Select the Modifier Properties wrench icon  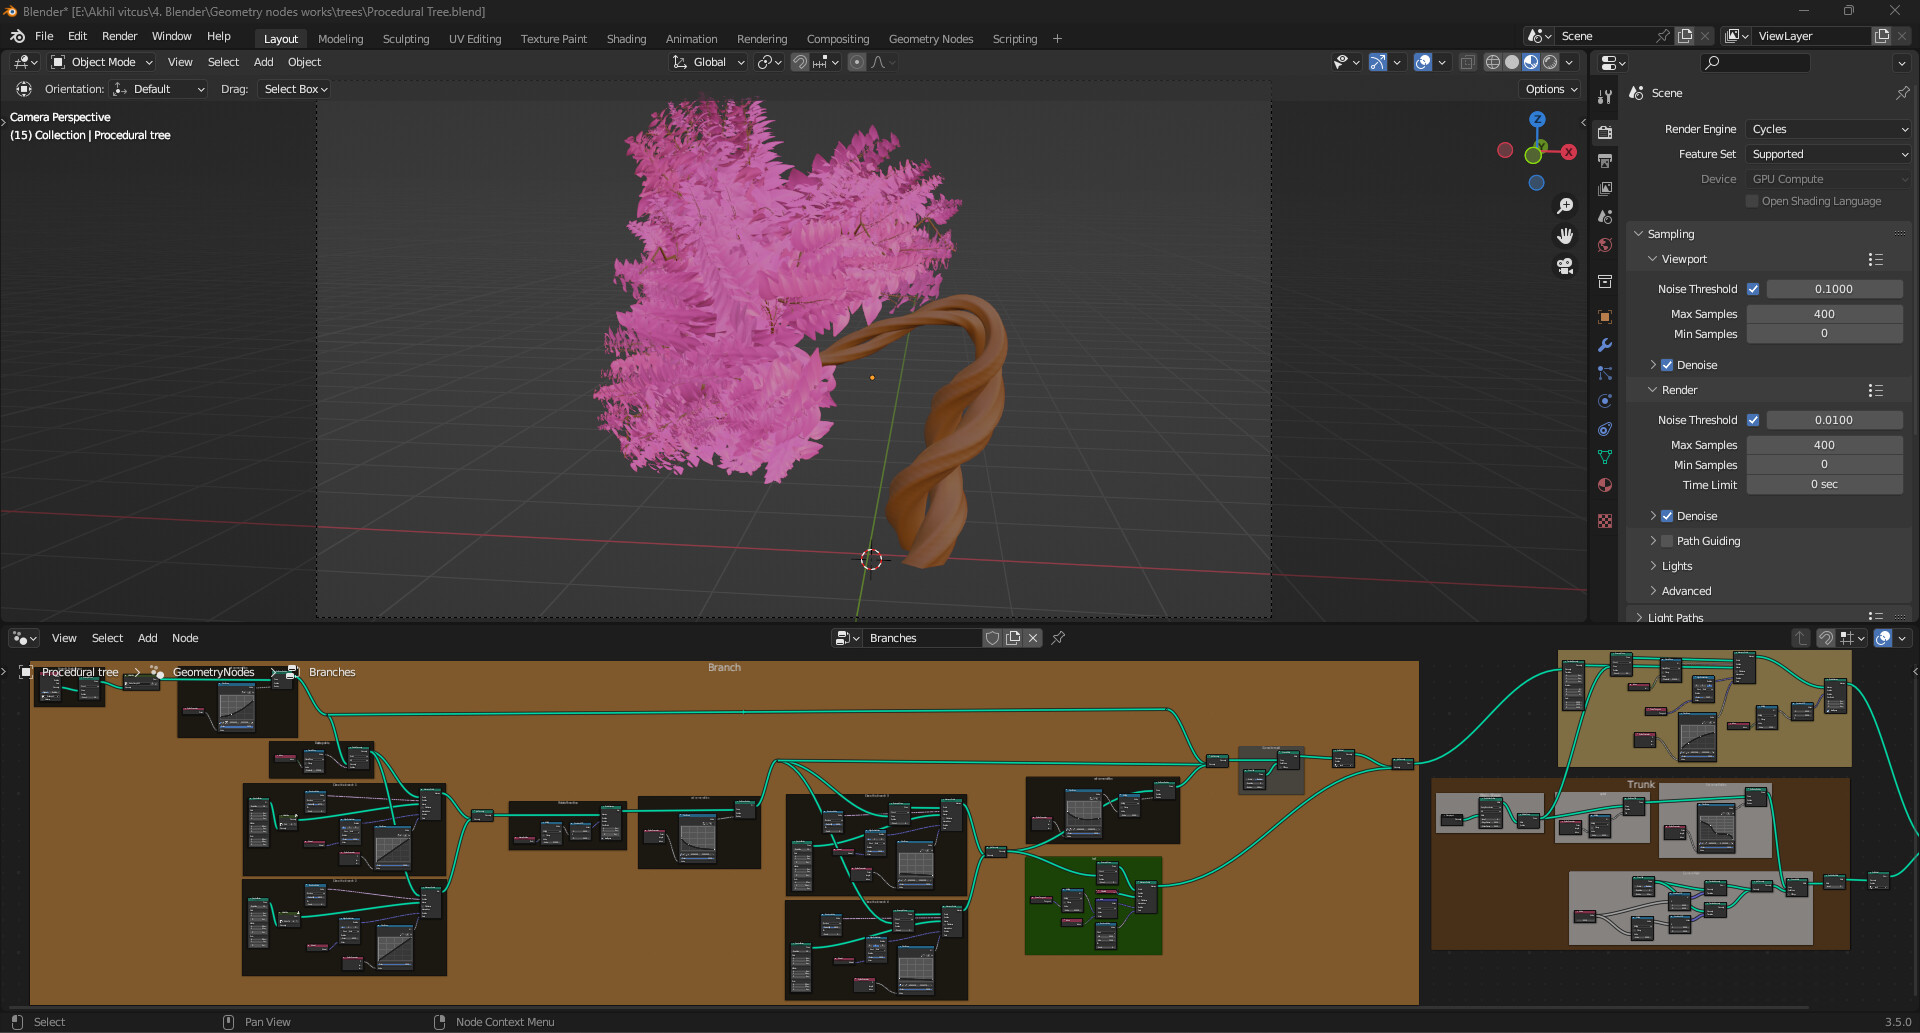click(x=1604, y=345)
